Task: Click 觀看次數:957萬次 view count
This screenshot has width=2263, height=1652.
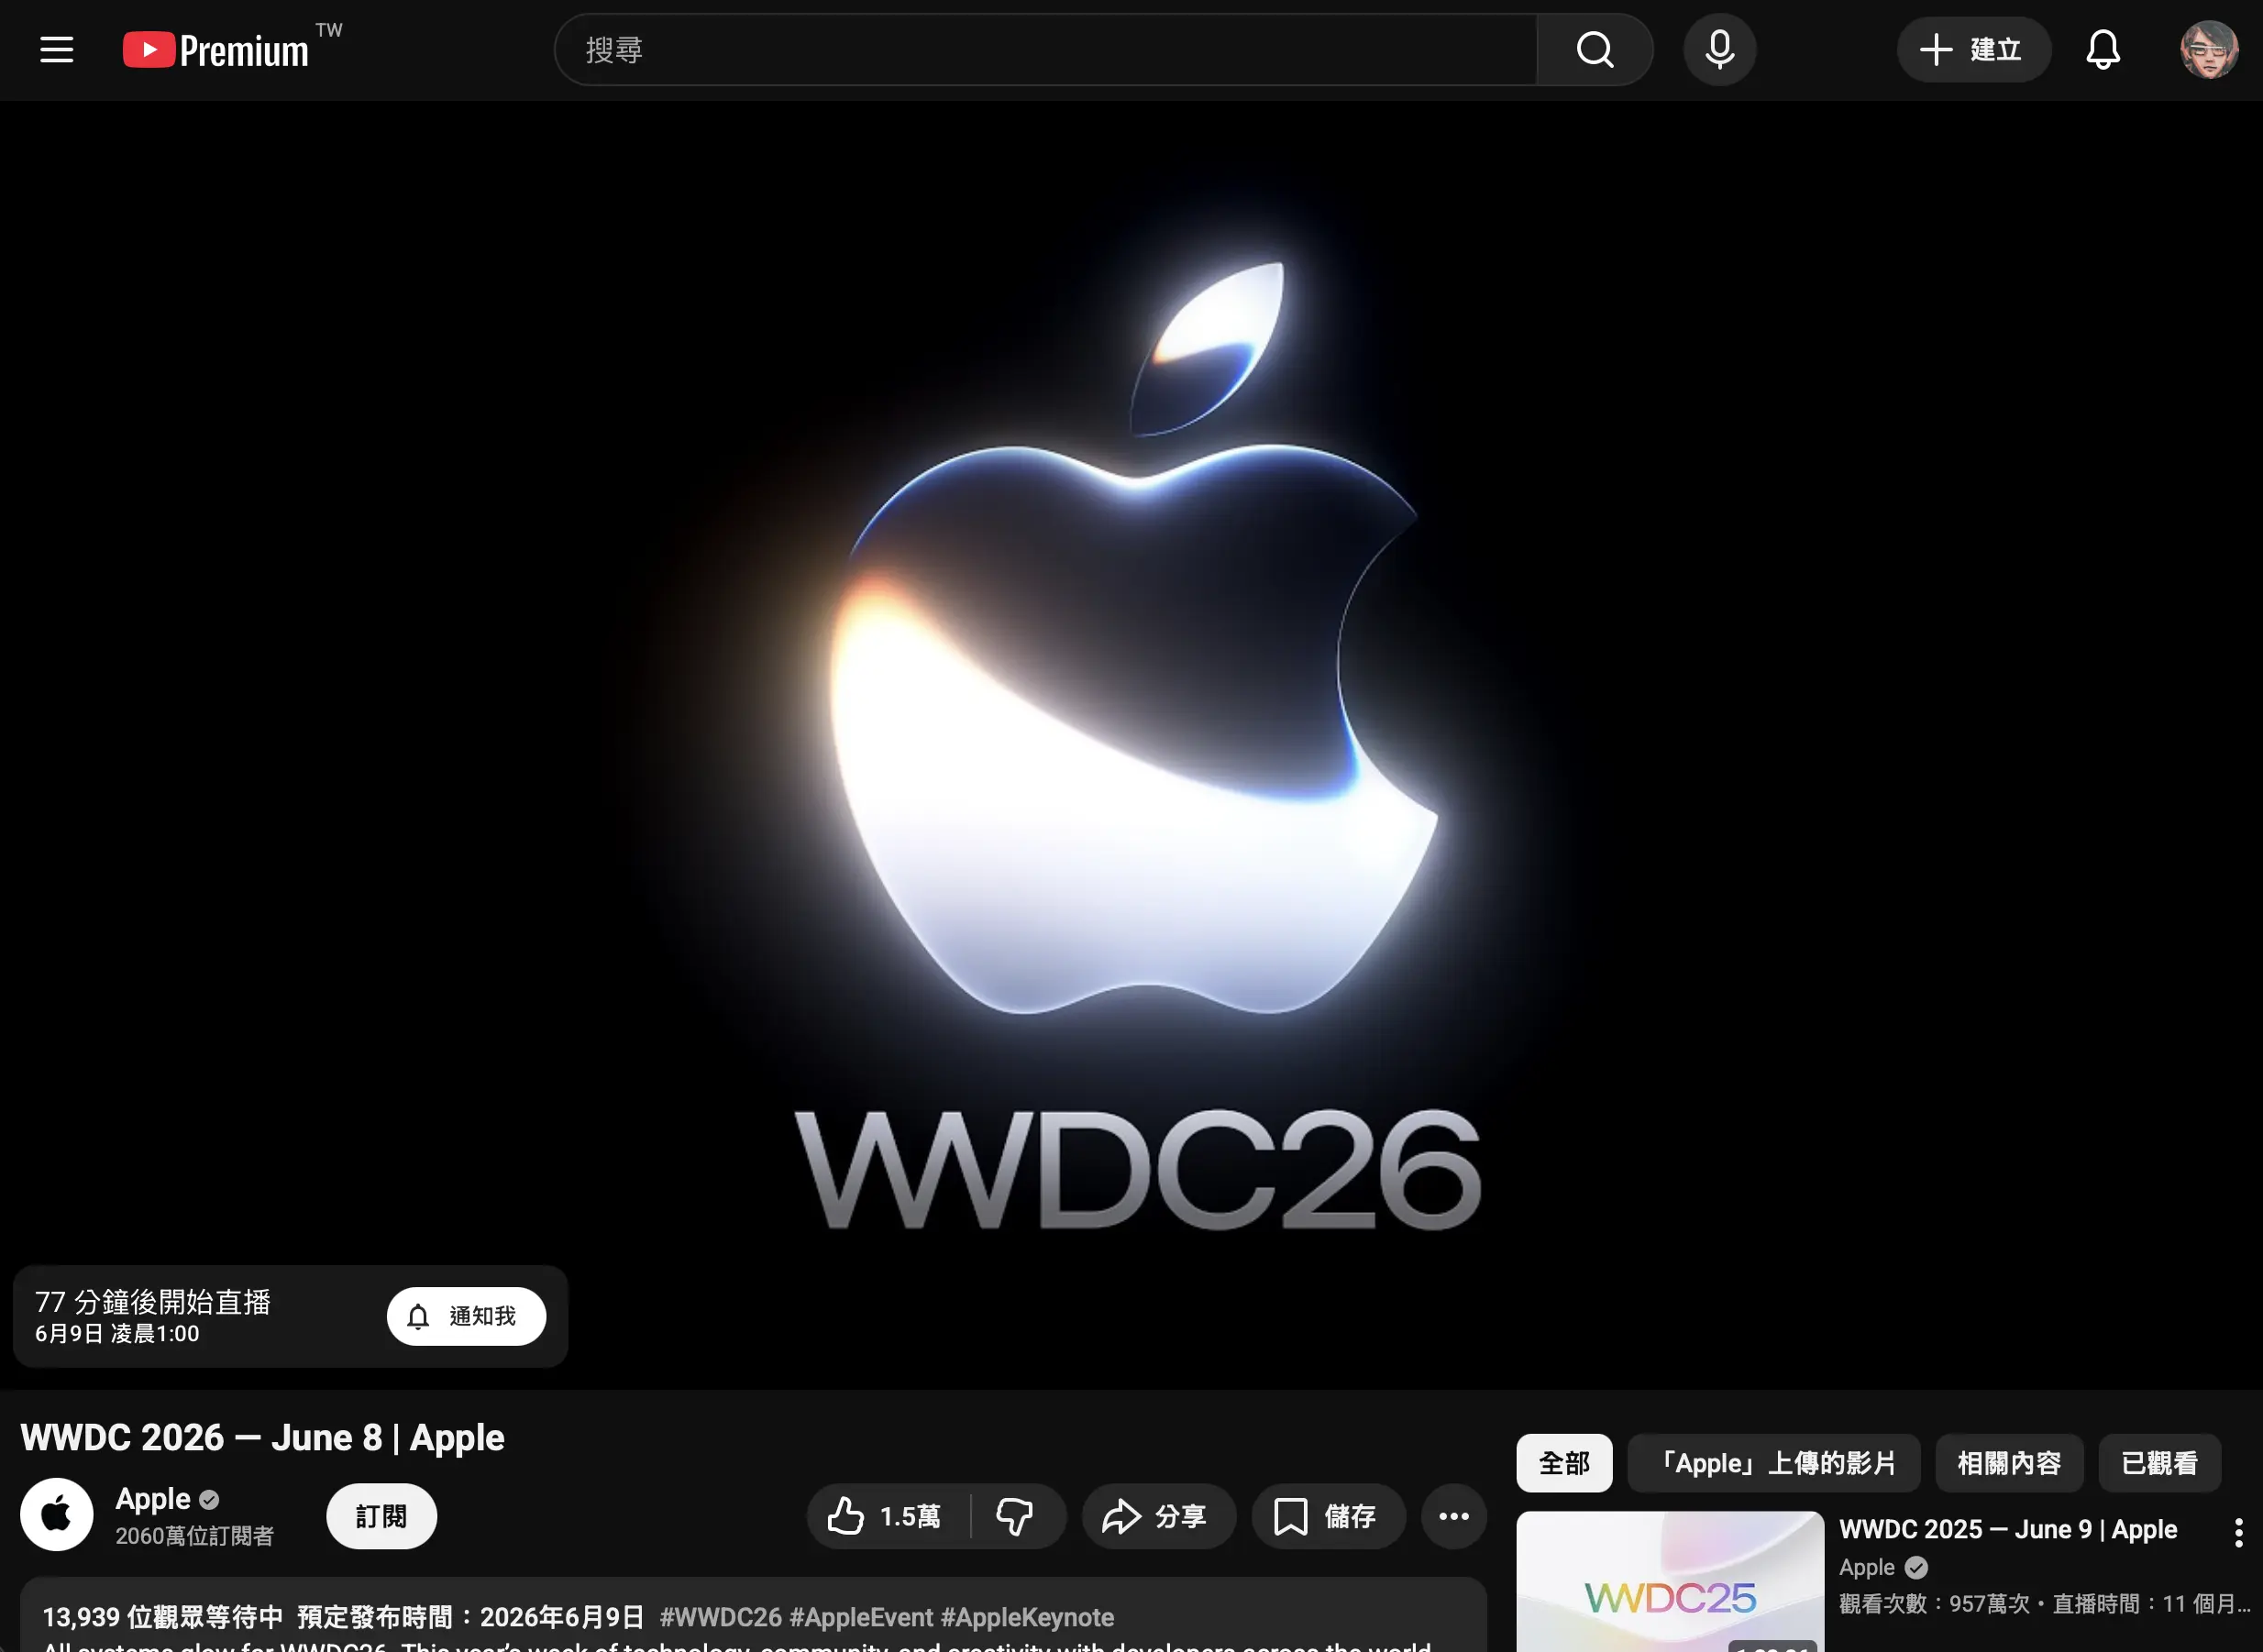Action: coord(1934,1604)
